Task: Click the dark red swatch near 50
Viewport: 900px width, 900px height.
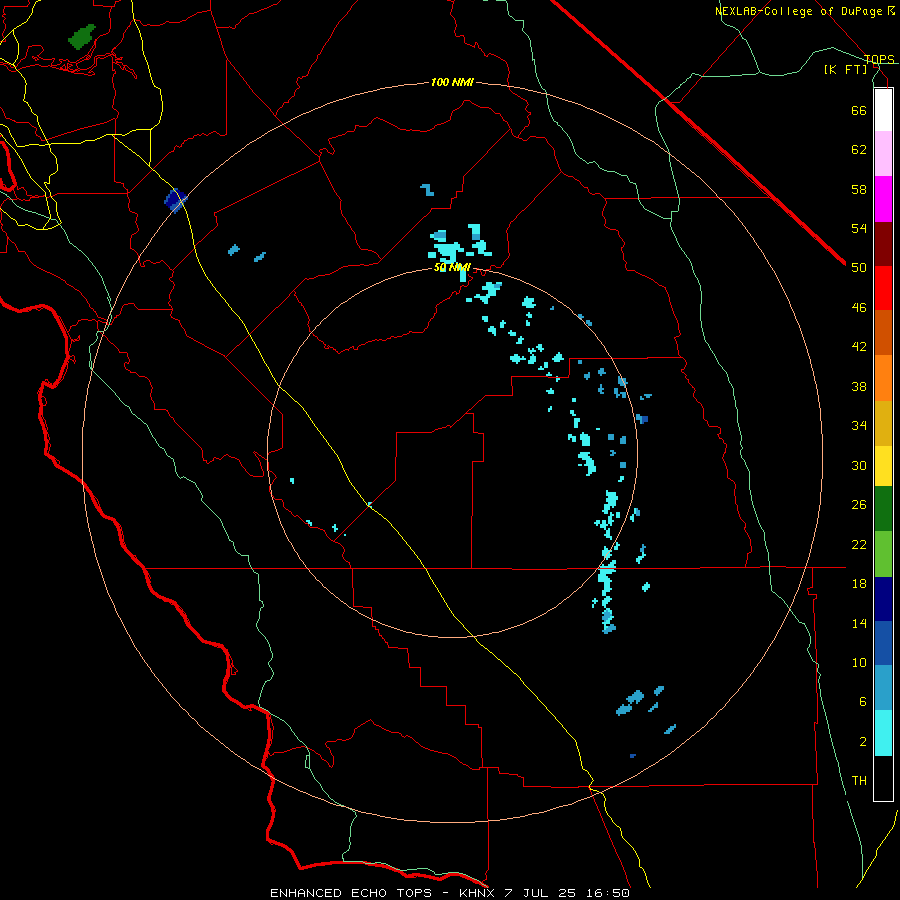Action: click(x=883, y=244)
